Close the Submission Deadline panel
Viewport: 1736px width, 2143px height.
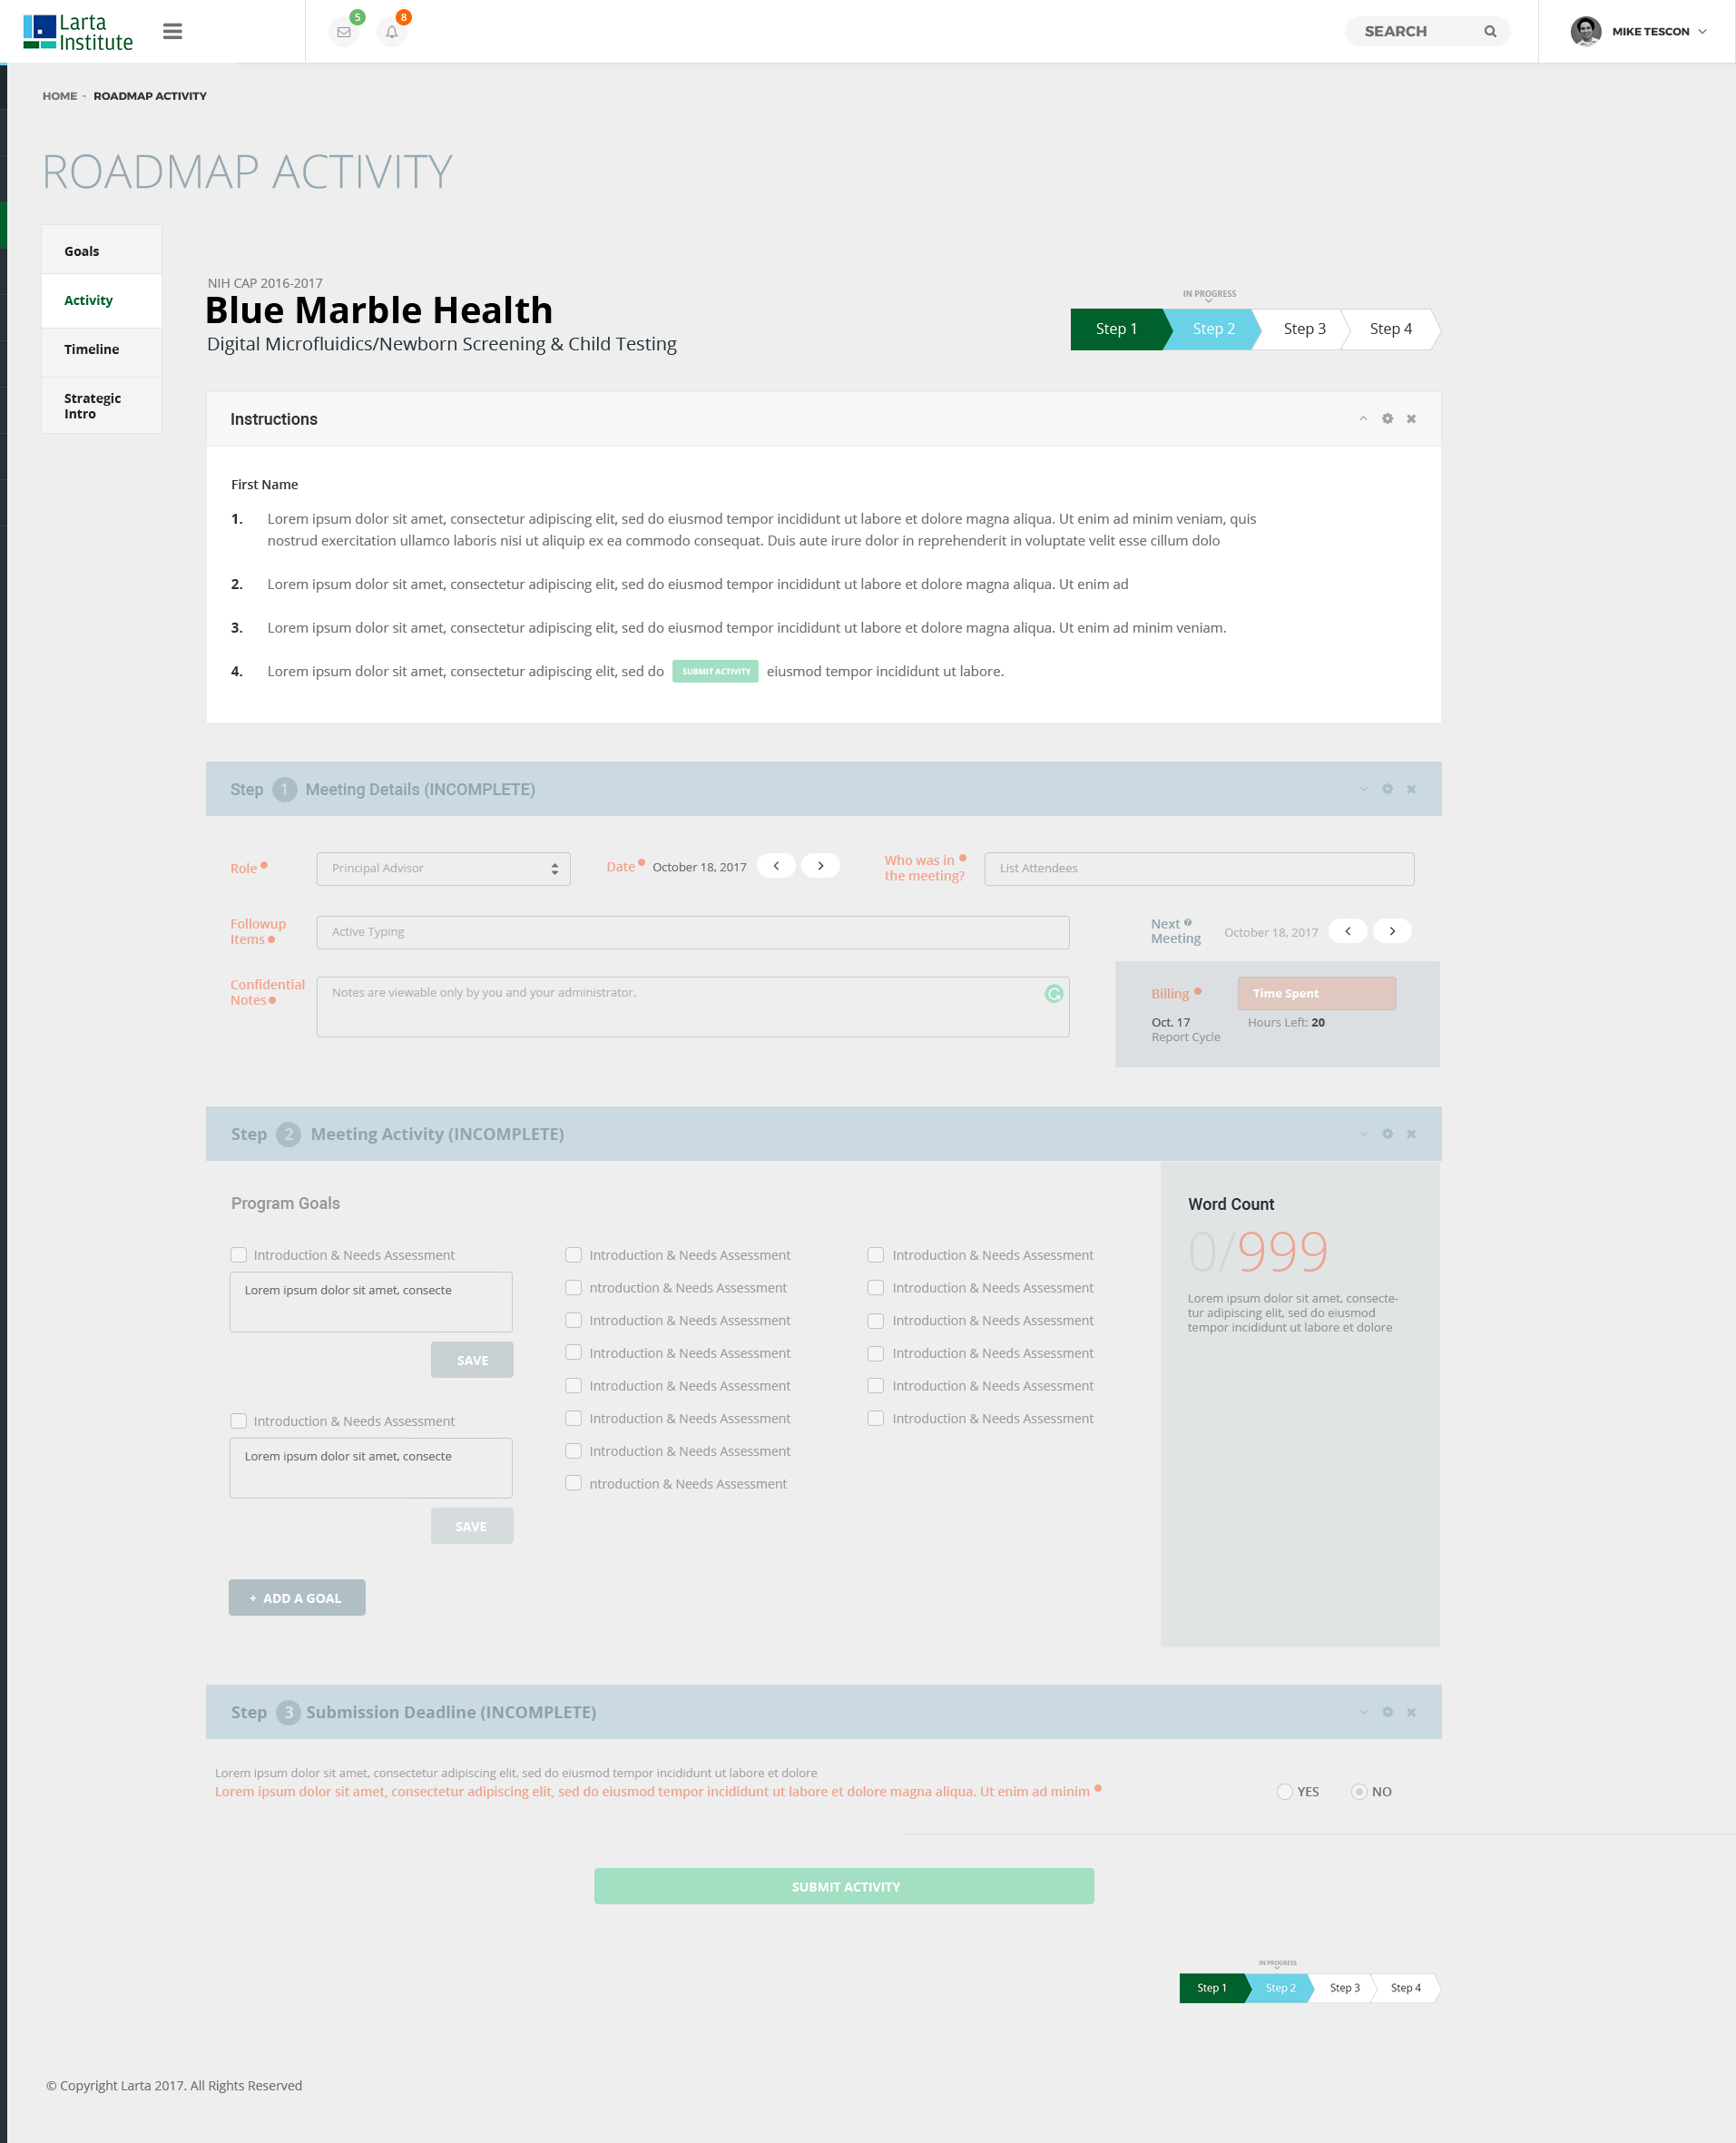point(1411,1712)
